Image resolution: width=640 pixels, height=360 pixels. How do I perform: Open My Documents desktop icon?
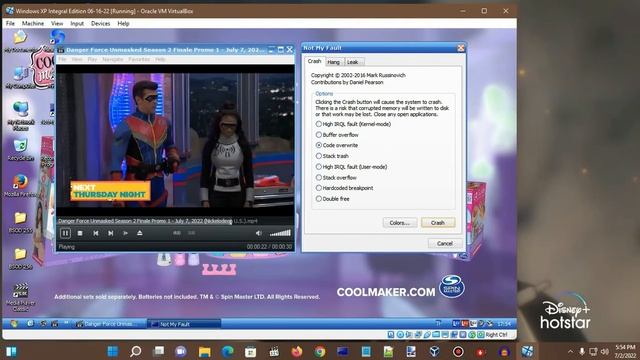(x=20, y=42)
